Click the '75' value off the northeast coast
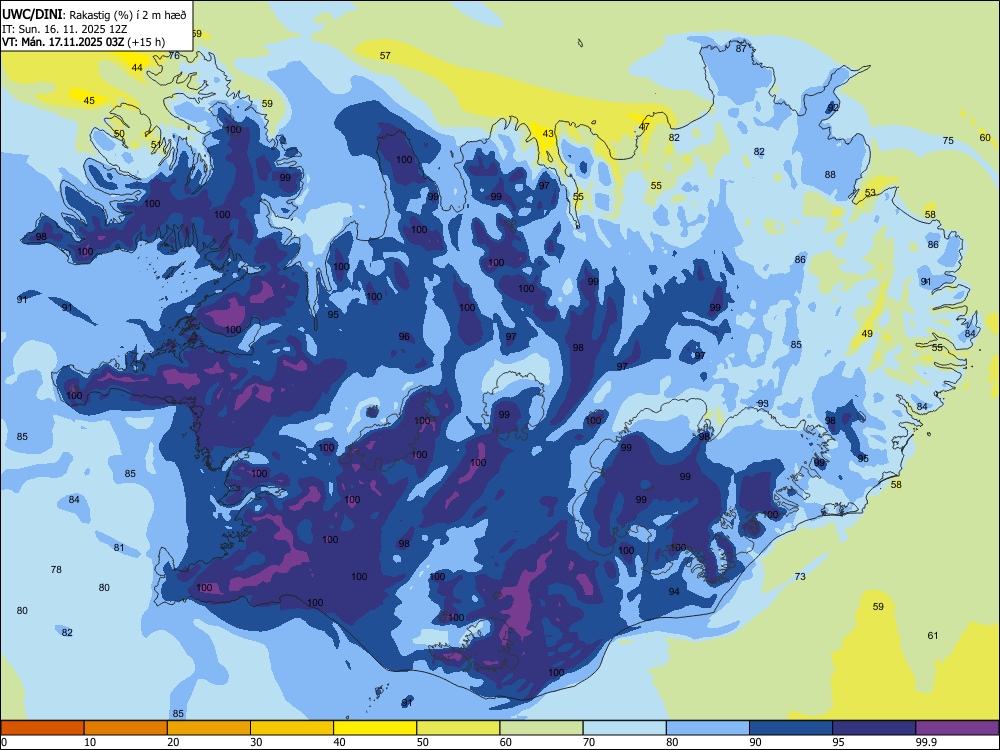This screenshot has width=1000, height=750. (948, 140)
